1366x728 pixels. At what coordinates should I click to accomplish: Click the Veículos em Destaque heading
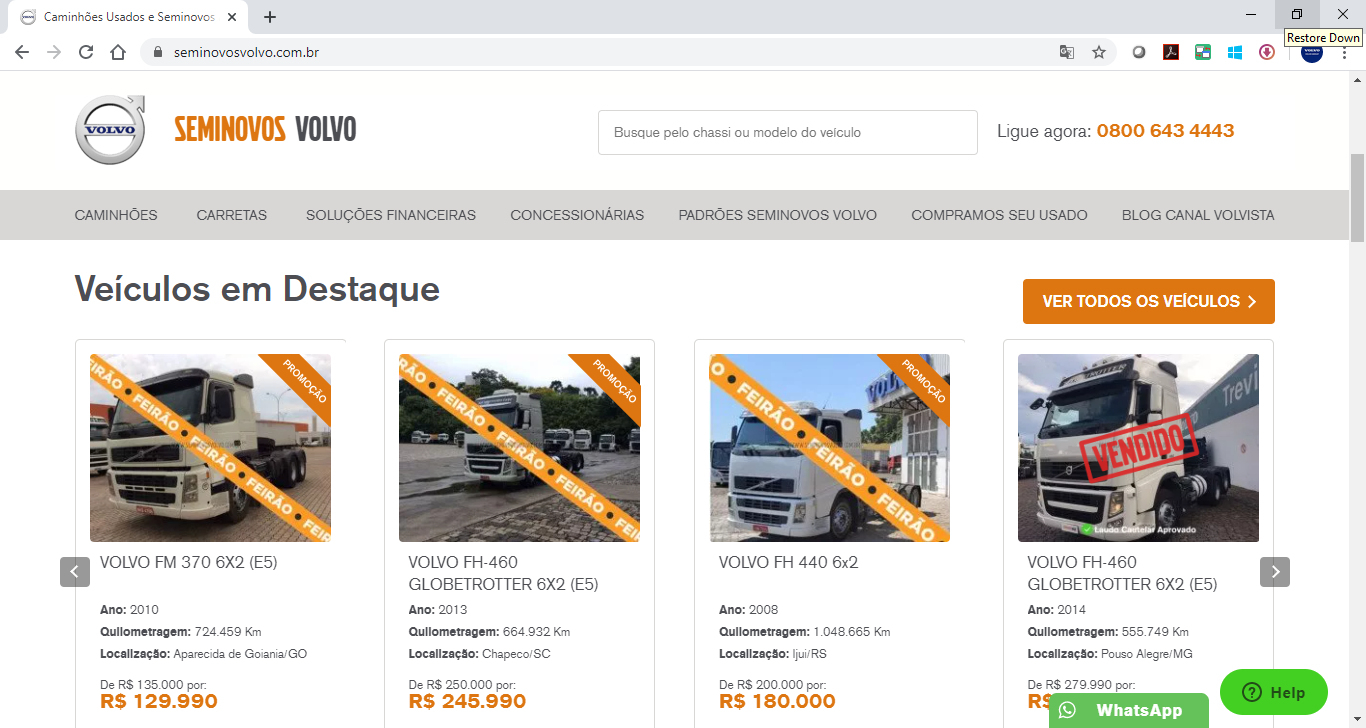pyautogui.click(x=257, y=289)
